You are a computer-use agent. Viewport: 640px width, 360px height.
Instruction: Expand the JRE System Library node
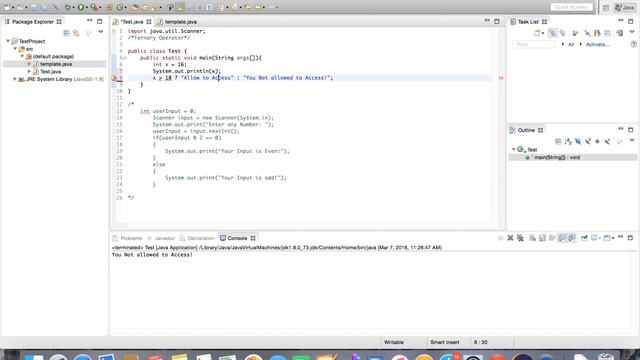(15, 79)
